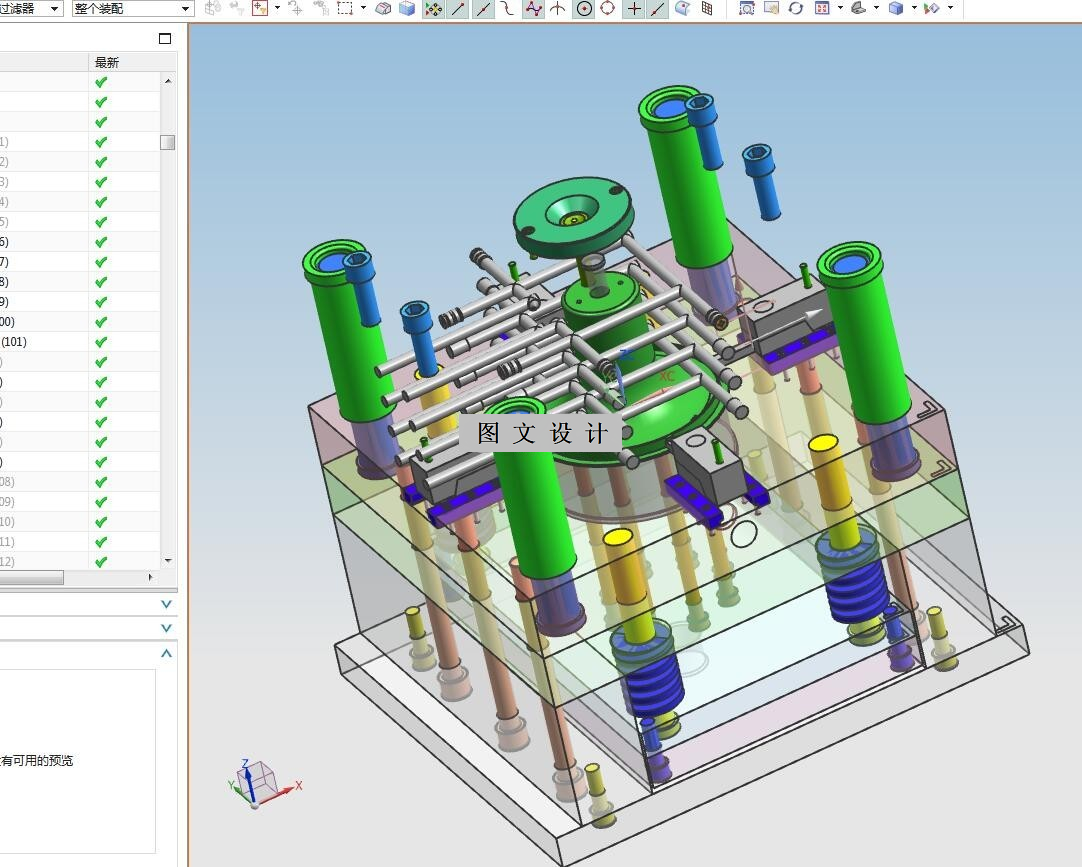Toggle End Point snap
Viewport: 1082px width, 867px height.
click(x=458, y=8)
